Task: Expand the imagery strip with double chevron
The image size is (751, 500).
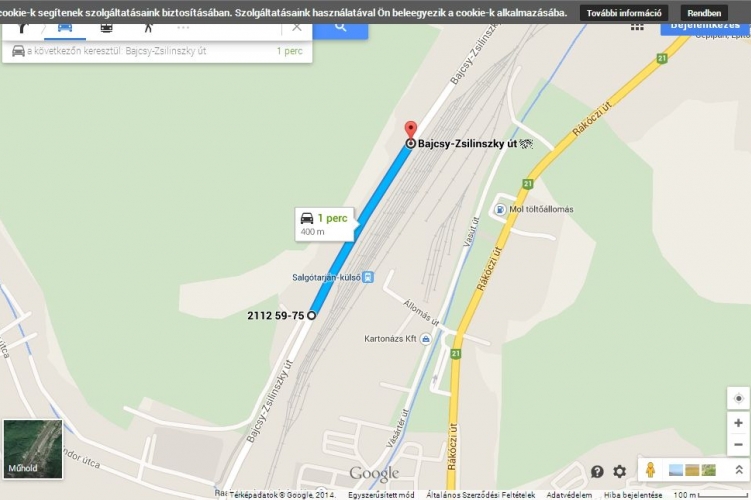Action: 739,470
